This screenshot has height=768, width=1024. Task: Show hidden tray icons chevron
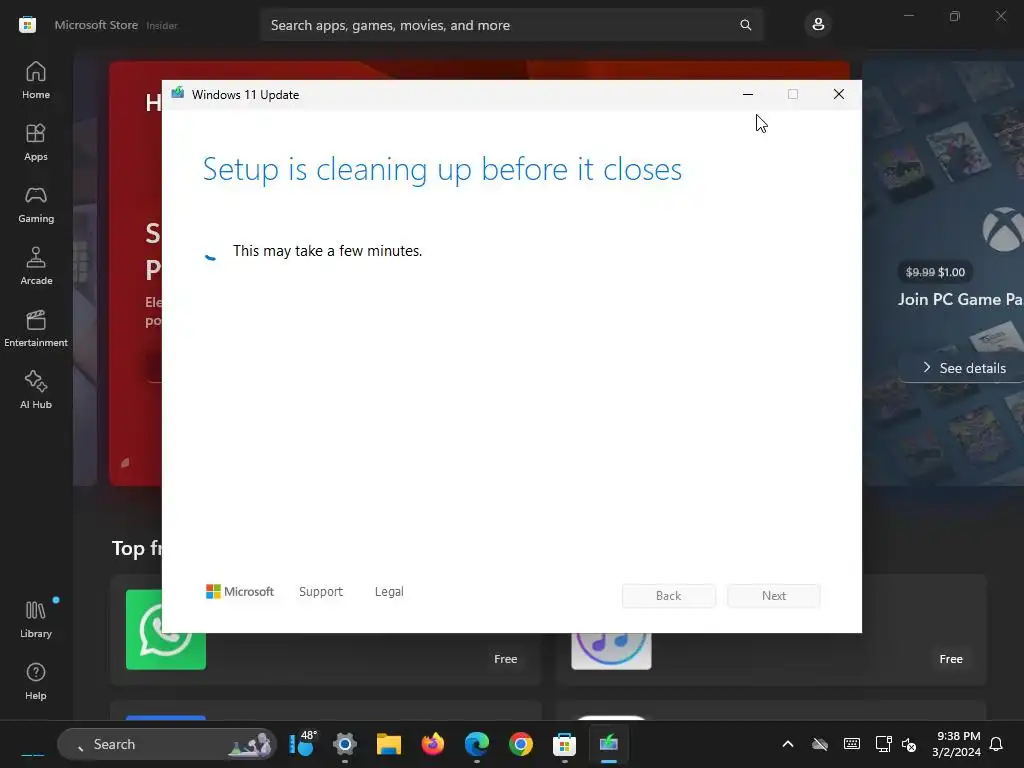(x=788, y=744)
